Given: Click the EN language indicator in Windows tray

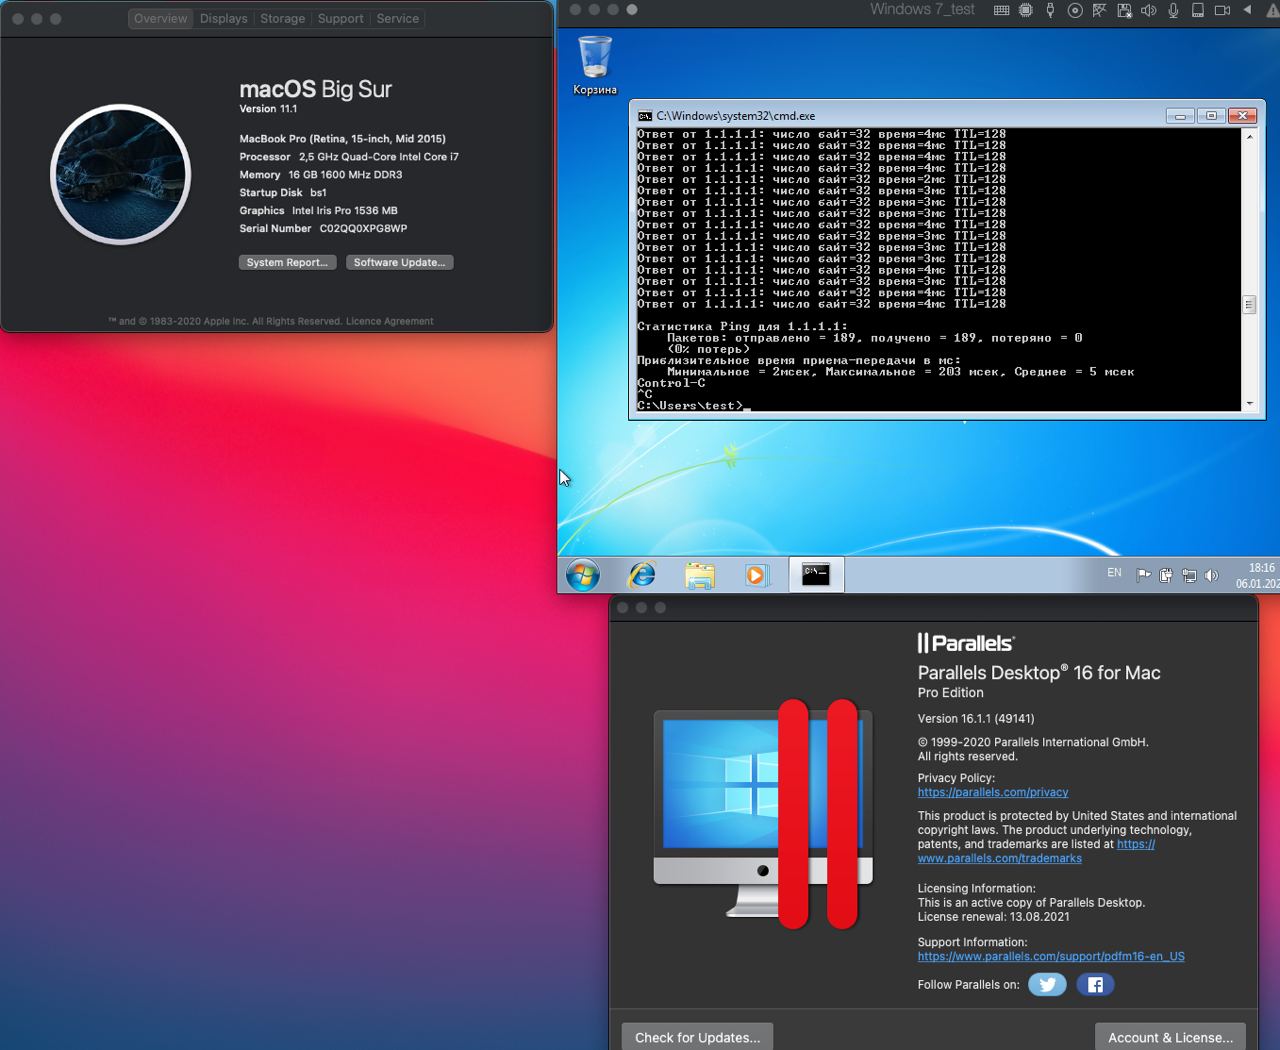Looking at the screenshot, I should click(x=1114, y=573).
